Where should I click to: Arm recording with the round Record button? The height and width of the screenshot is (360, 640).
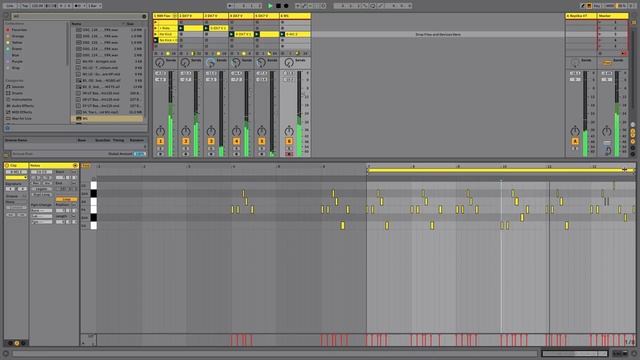pyautogui.click(x=286, y=6)
